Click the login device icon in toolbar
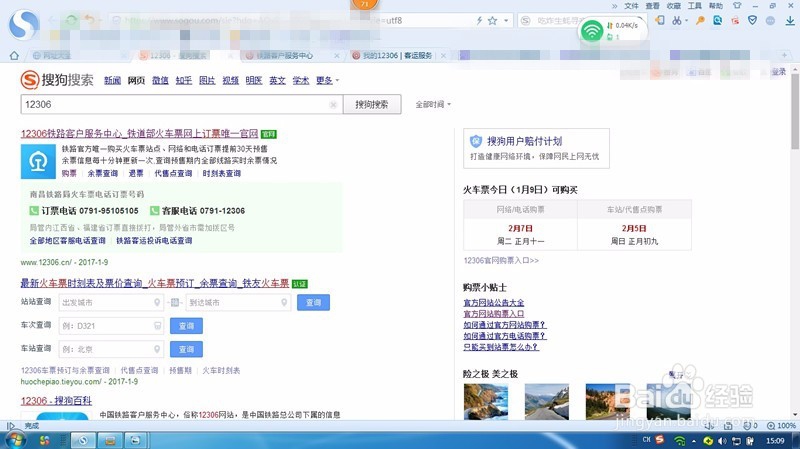800x449 pixels. (660, 20)
